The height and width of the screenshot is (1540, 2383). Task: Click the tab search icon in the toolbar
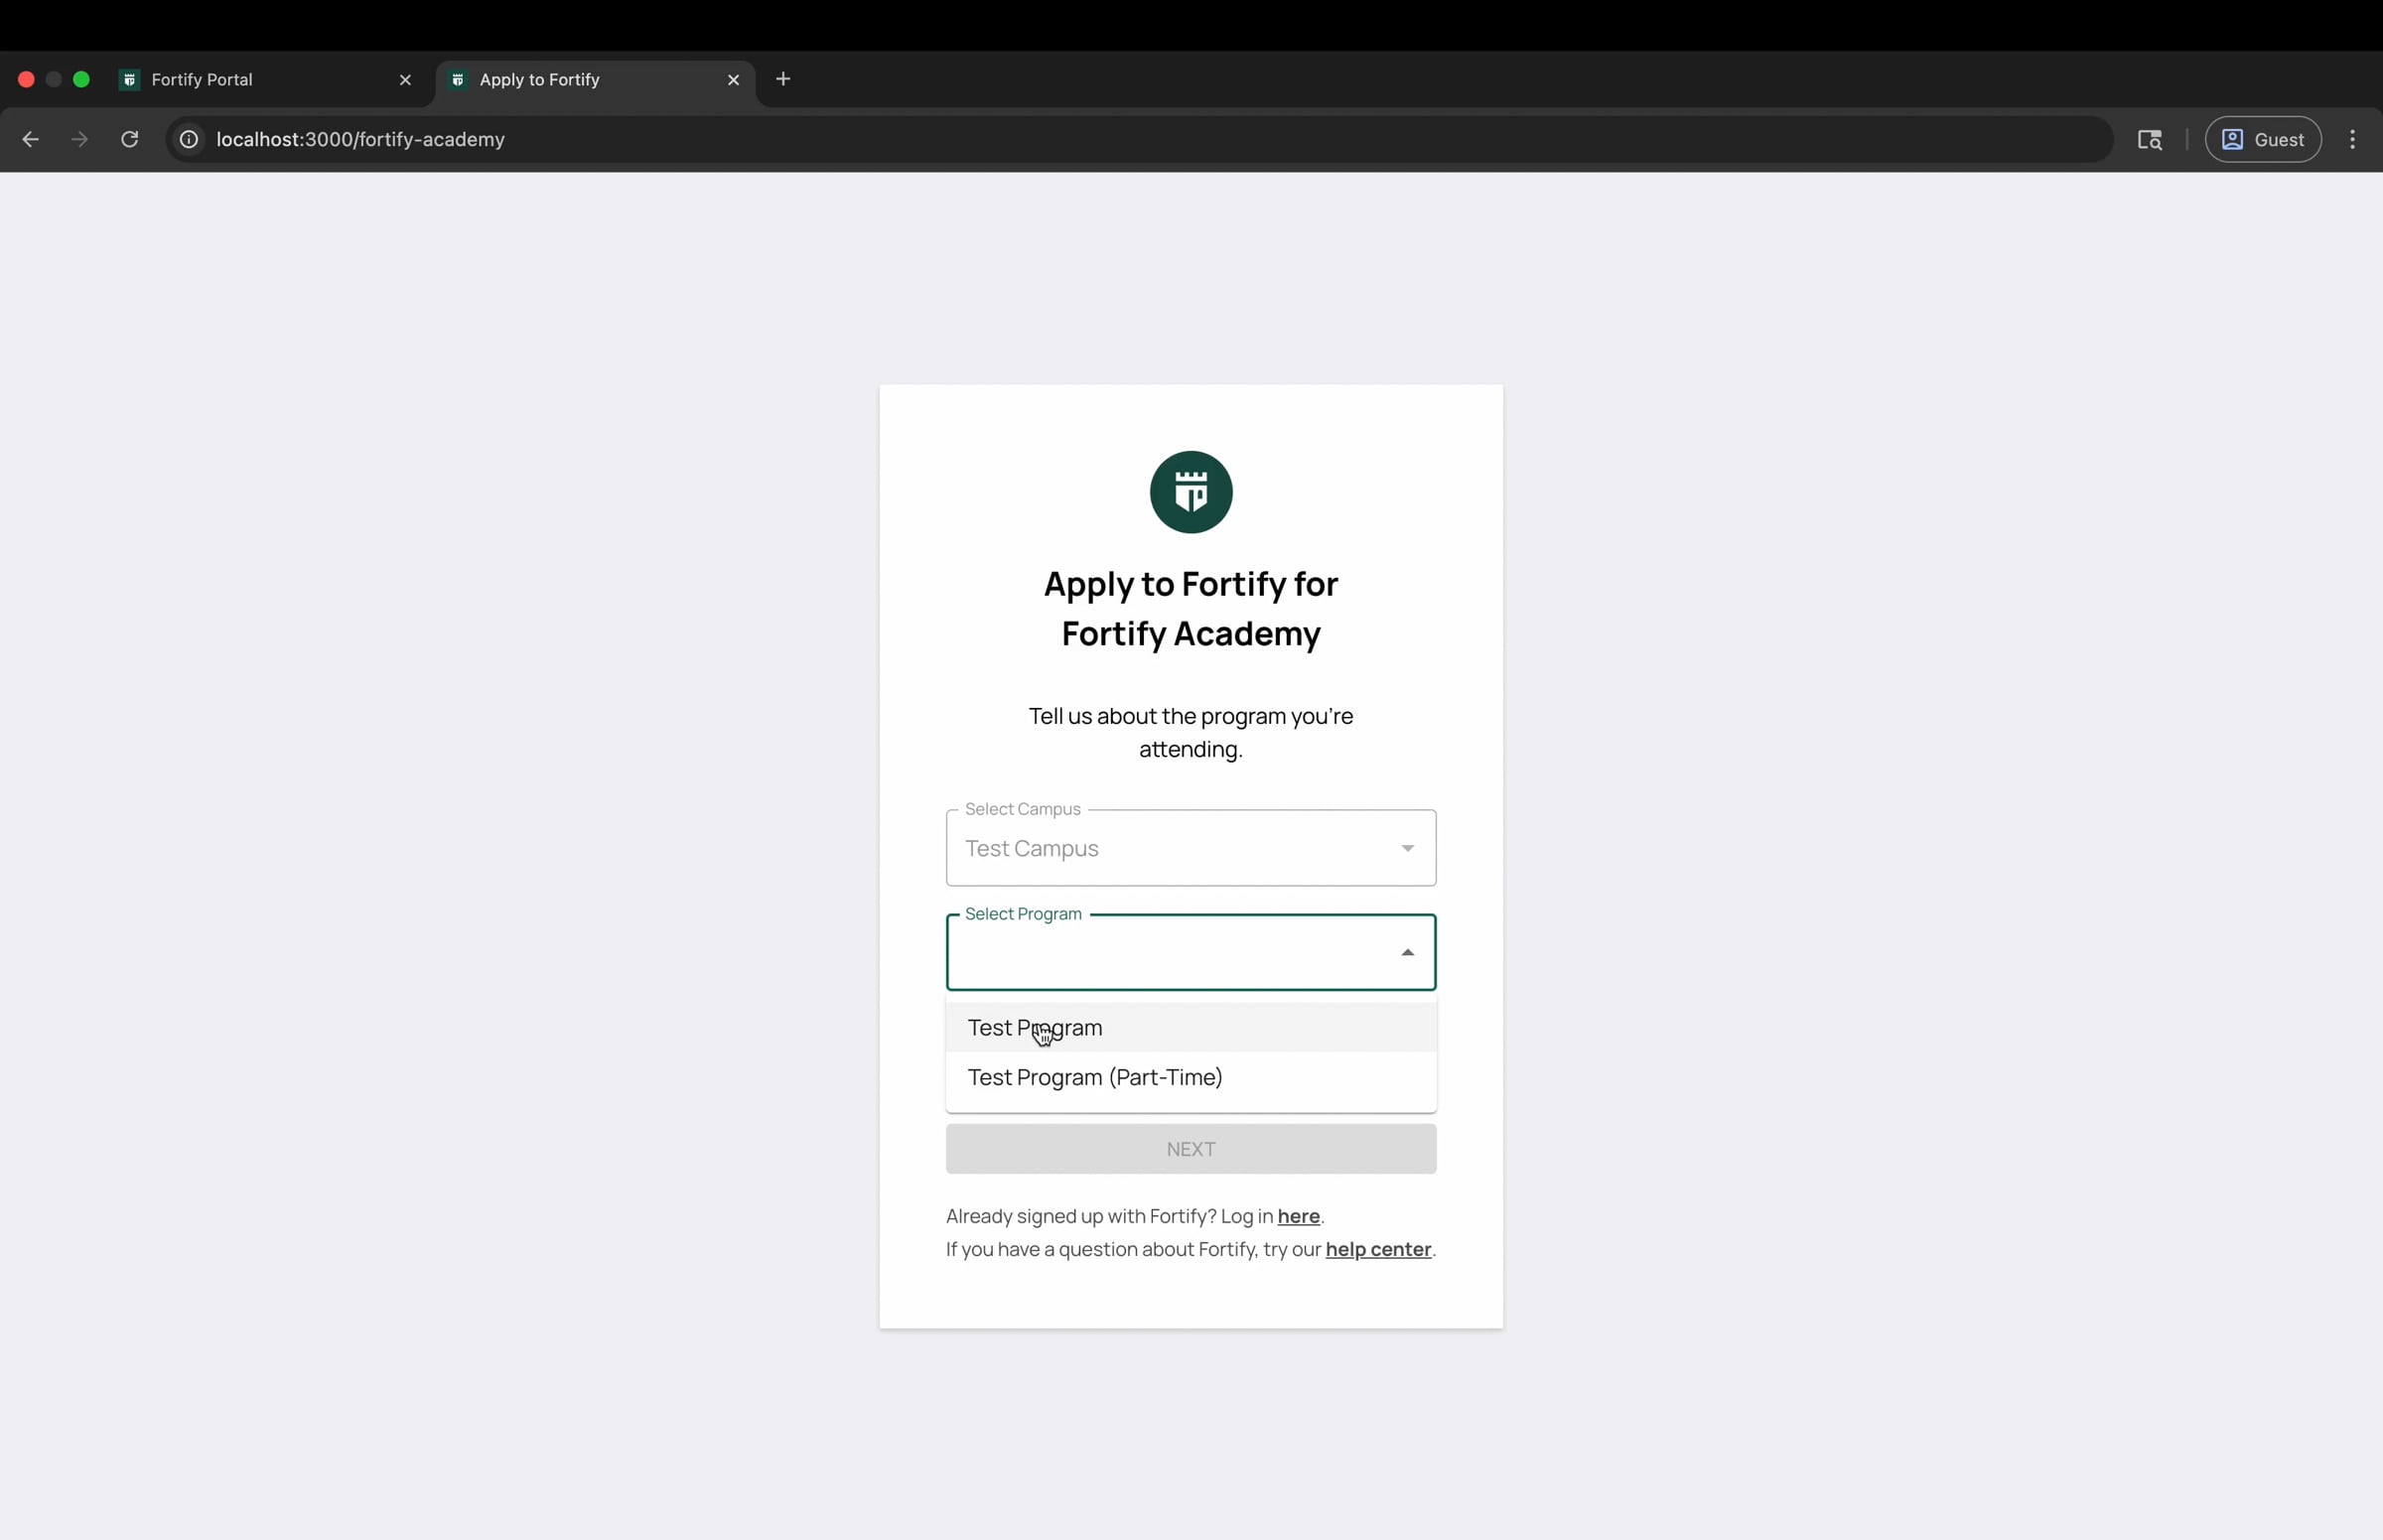[x=2149, y=139]
